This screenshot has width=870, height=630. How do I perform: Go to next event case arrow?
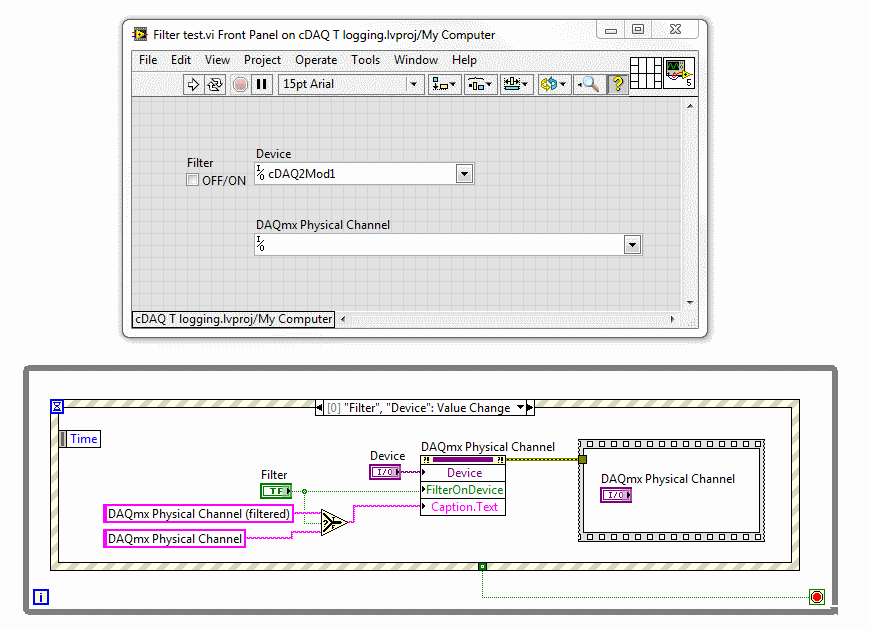(x=530, y=407)
